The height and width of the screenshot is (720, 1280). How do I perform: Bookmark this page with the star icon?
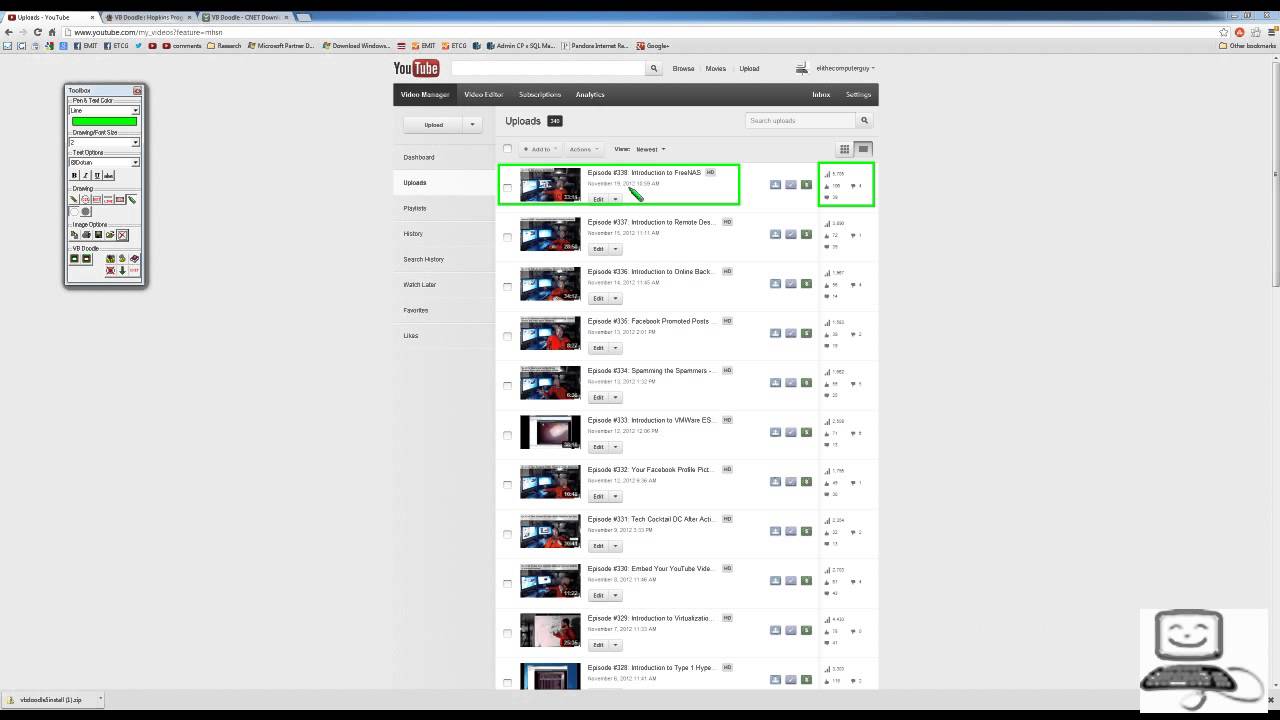(1224, 32)
